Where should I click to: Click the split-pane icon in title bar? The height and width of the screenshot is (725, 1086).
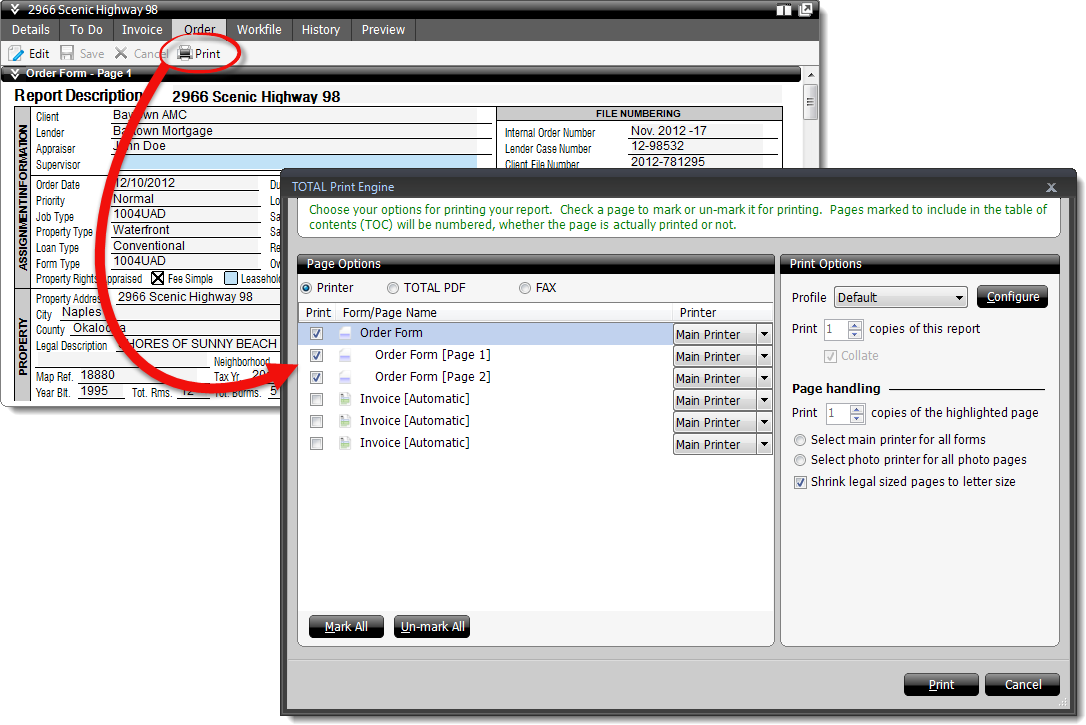(783, 10)
